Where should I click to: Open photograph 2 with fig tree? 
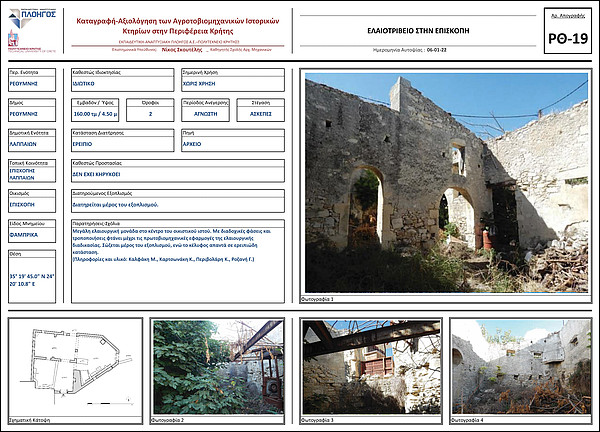point(218,367)
